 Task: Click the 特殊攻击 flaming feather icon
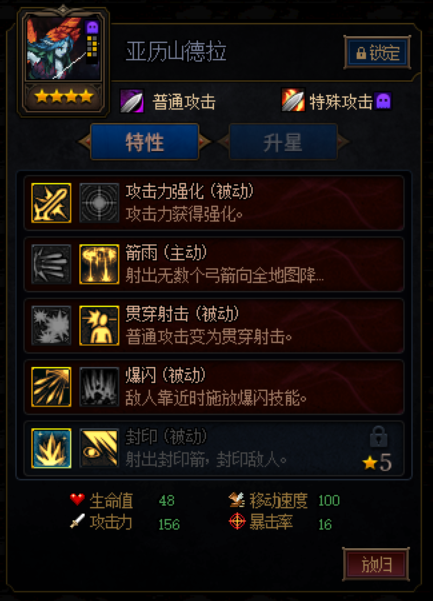[x=293, y=100]
